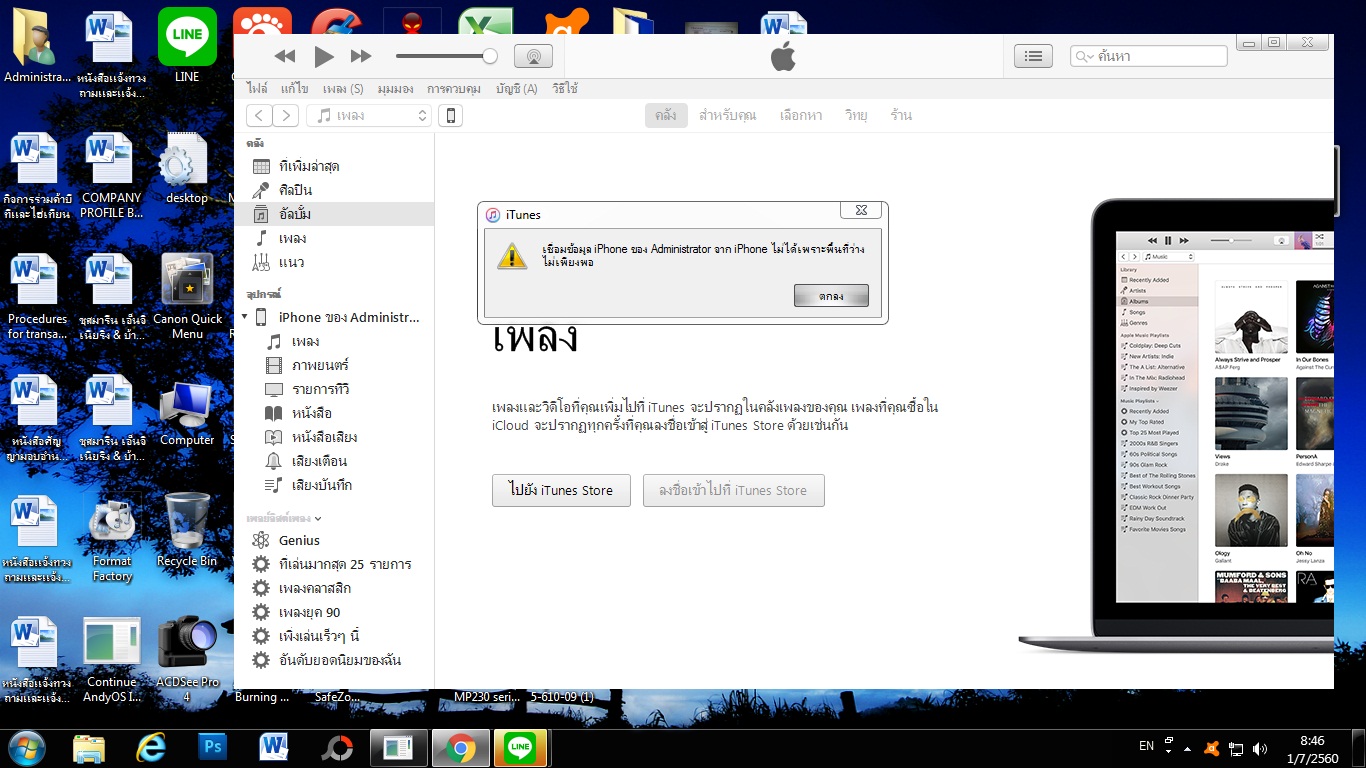Open the Genius playlist
The image size is (1366, 768).
(335, 540)
